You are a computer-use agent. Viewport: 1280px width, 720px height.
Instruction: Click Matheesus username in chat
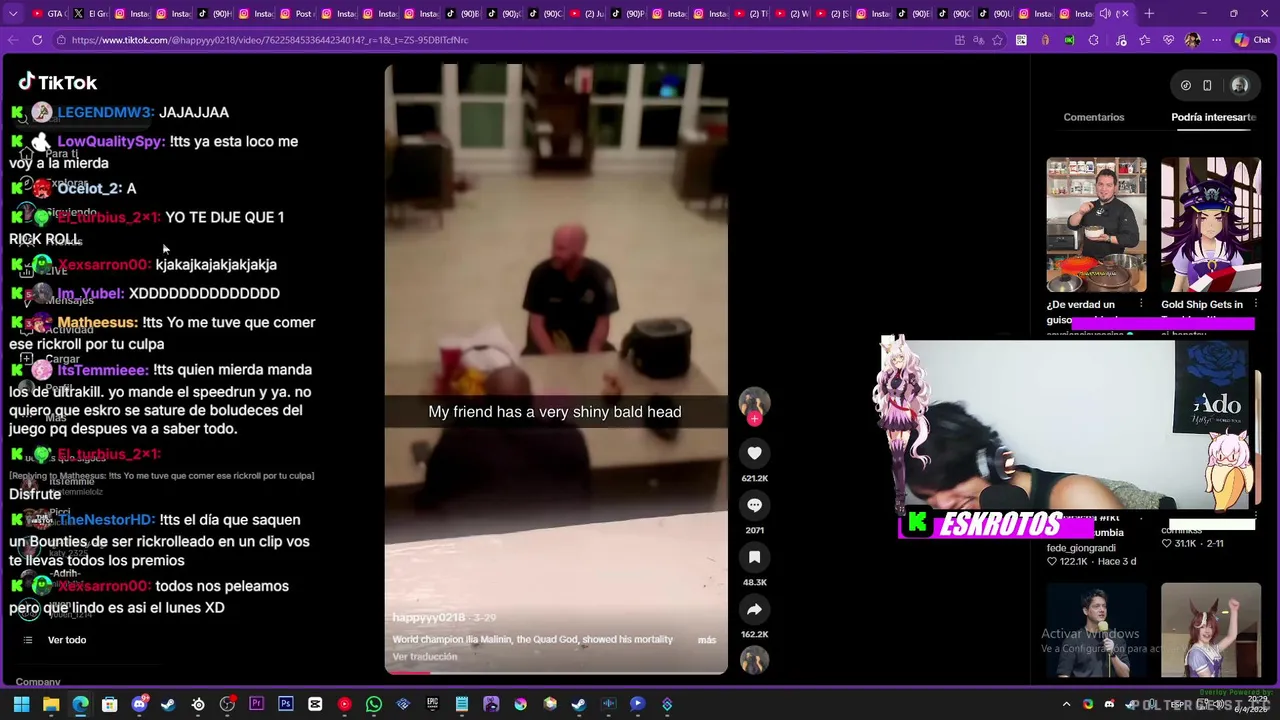[x=98, y=323]
